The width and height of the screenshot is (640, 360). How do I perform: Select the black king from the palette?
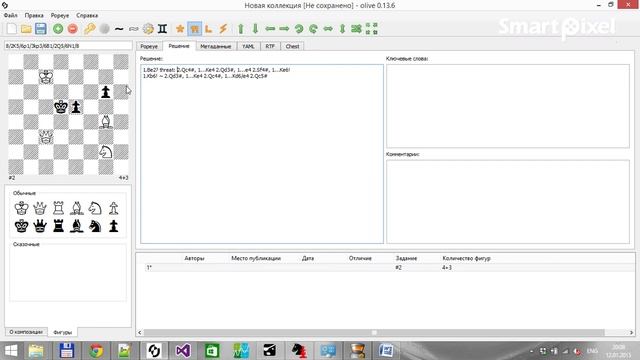point(21,226)
